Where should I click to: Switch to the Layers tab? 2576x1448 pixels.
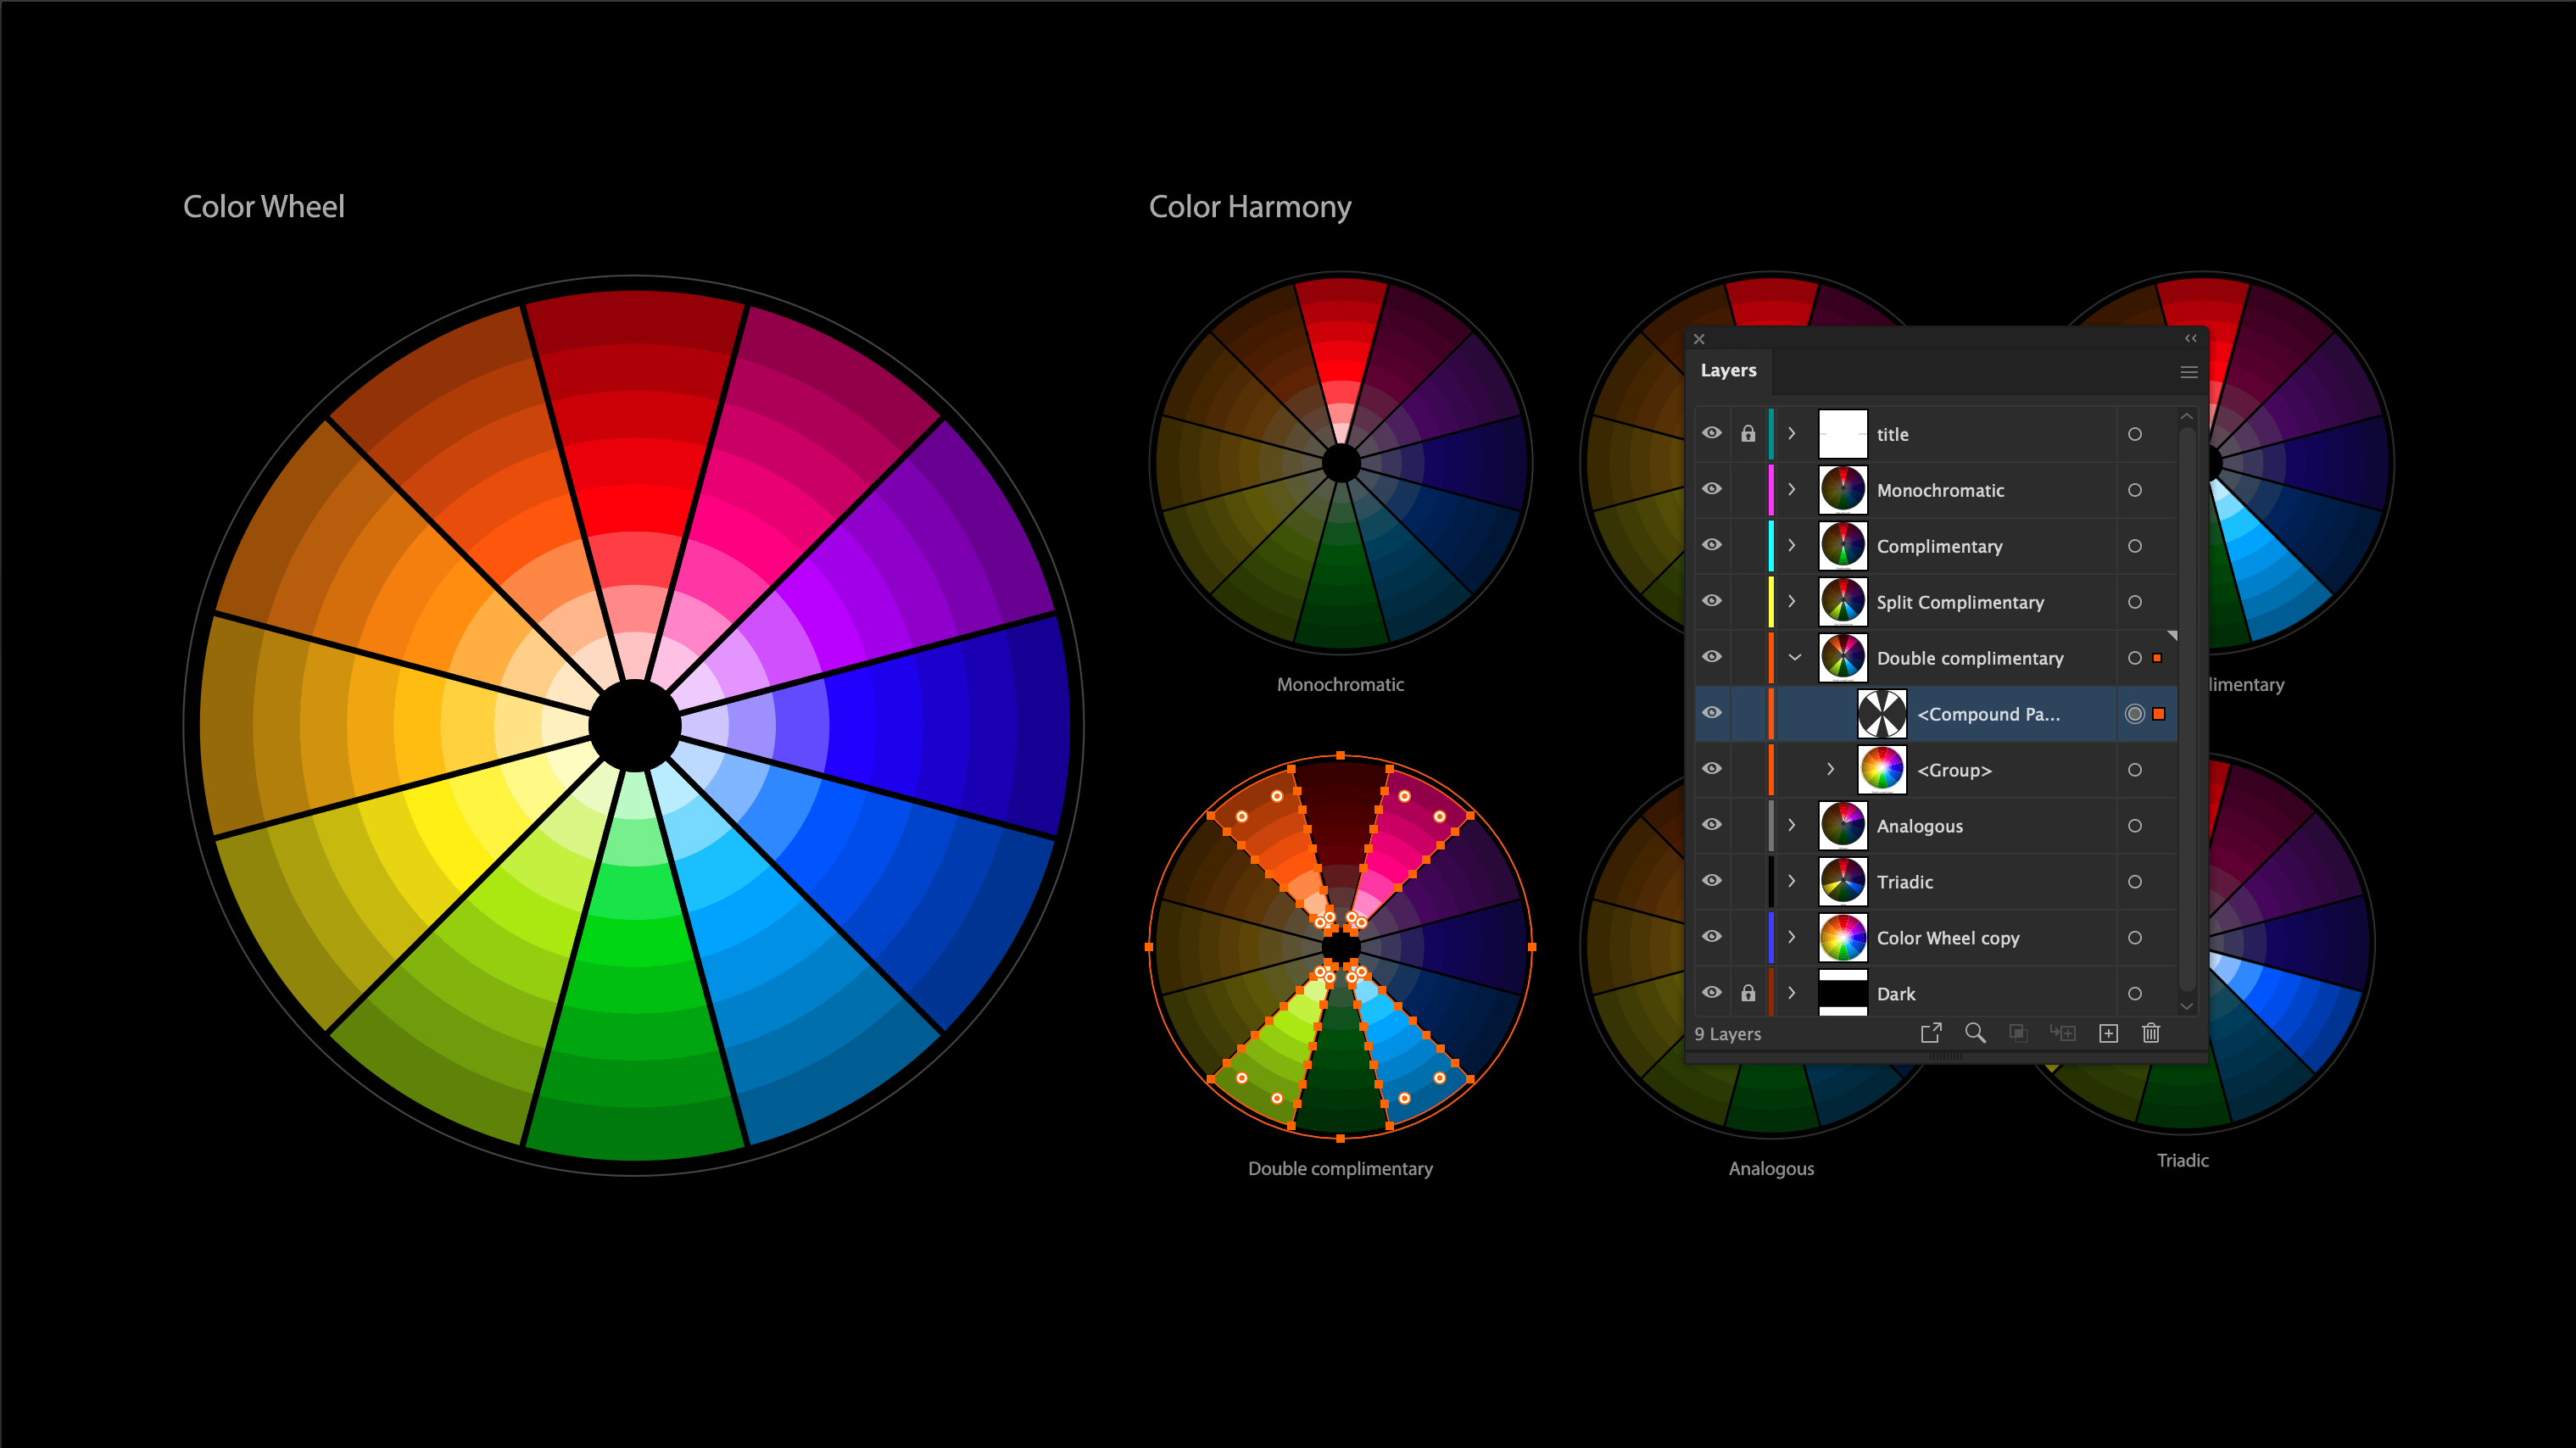[1729, 370]
